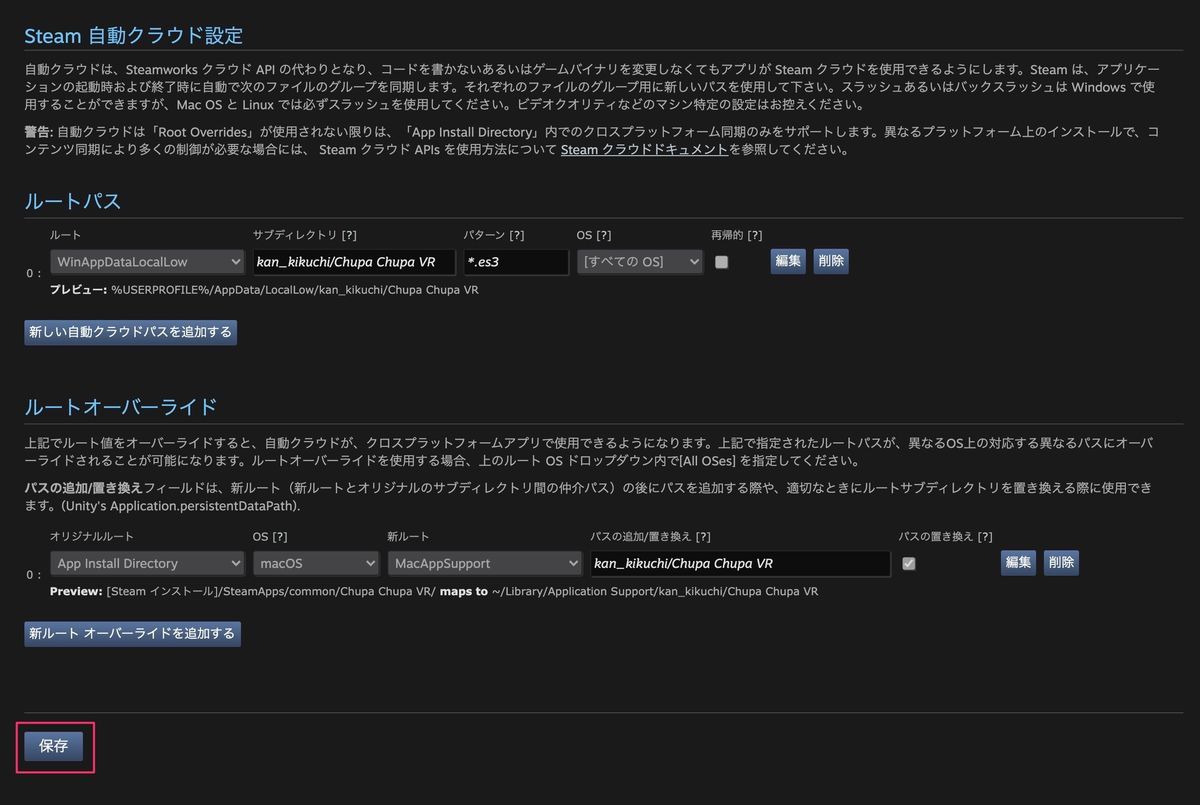Click the サブディレクトリ [?] label

(305, 235)
